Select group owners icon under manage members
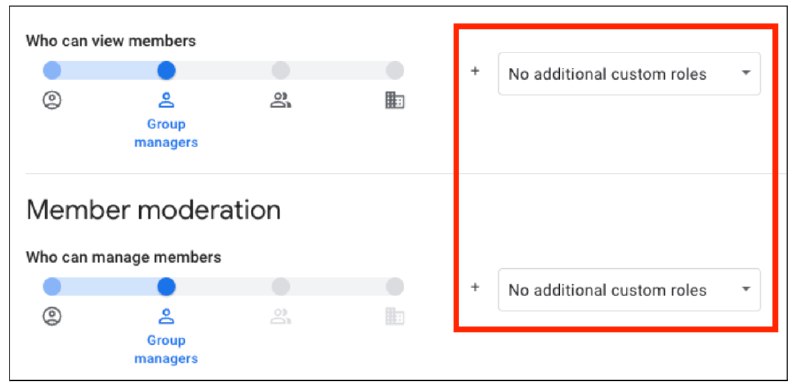Viewport: 800px width, 387px height. point(52,317)
